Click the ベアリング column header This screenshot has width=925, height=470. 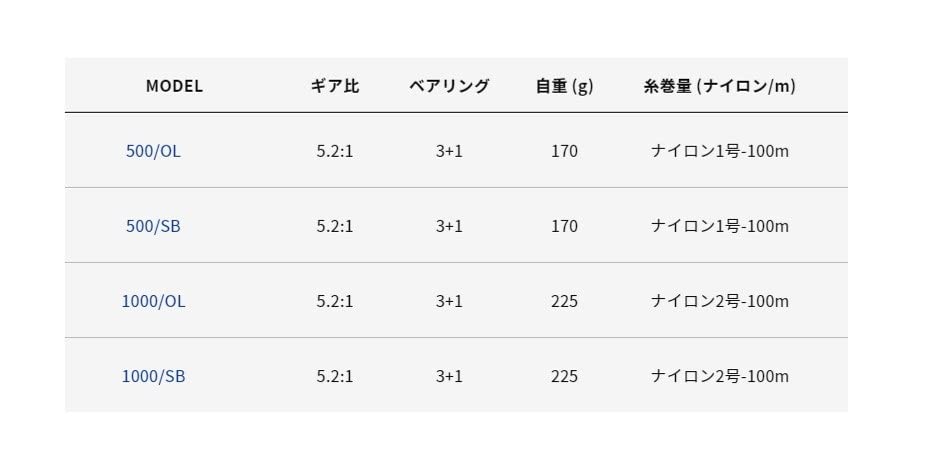(x=449, y=86)
